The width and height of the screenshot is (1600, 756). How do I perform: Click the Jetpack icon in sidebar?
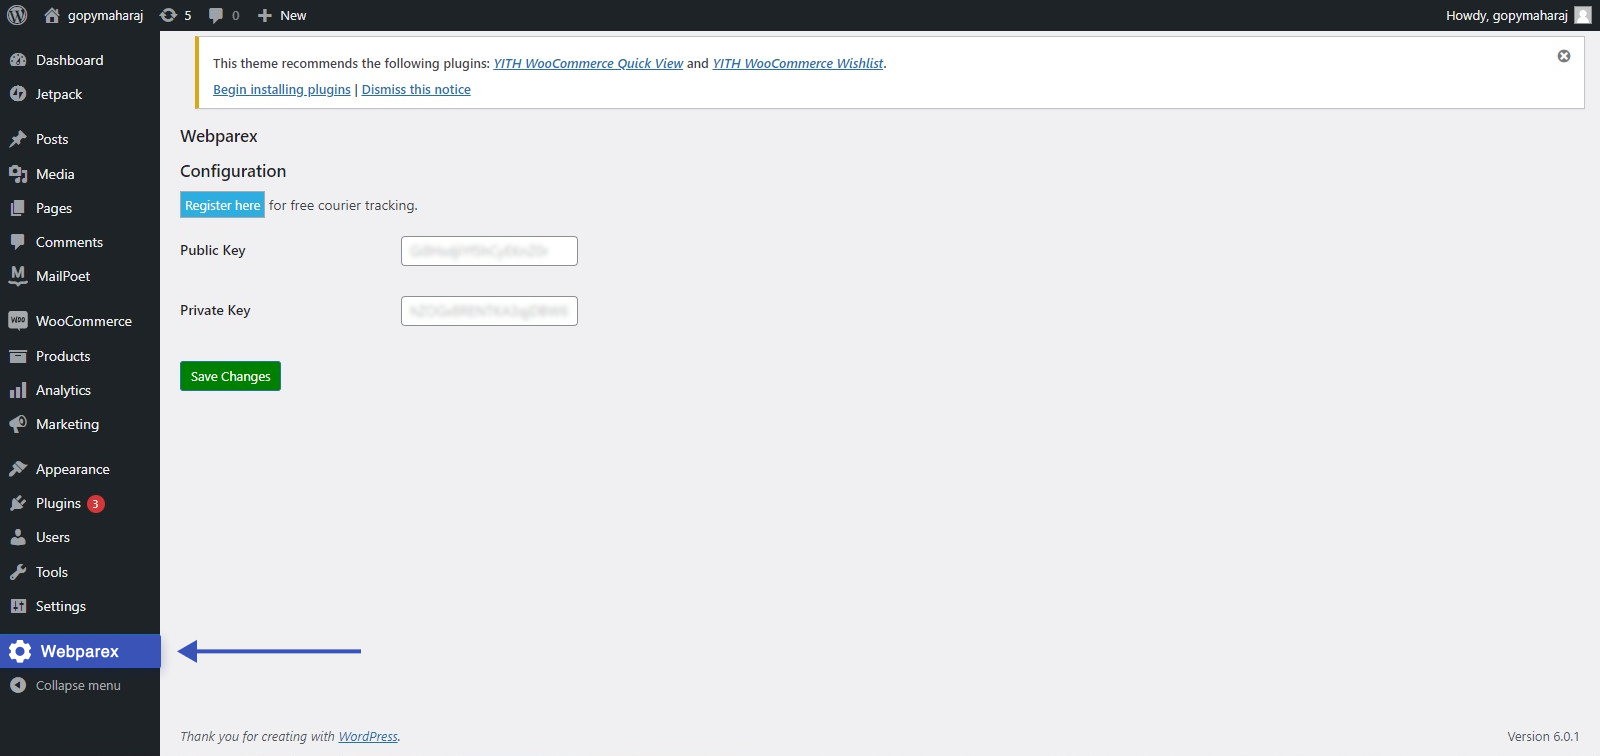[18, 94]
